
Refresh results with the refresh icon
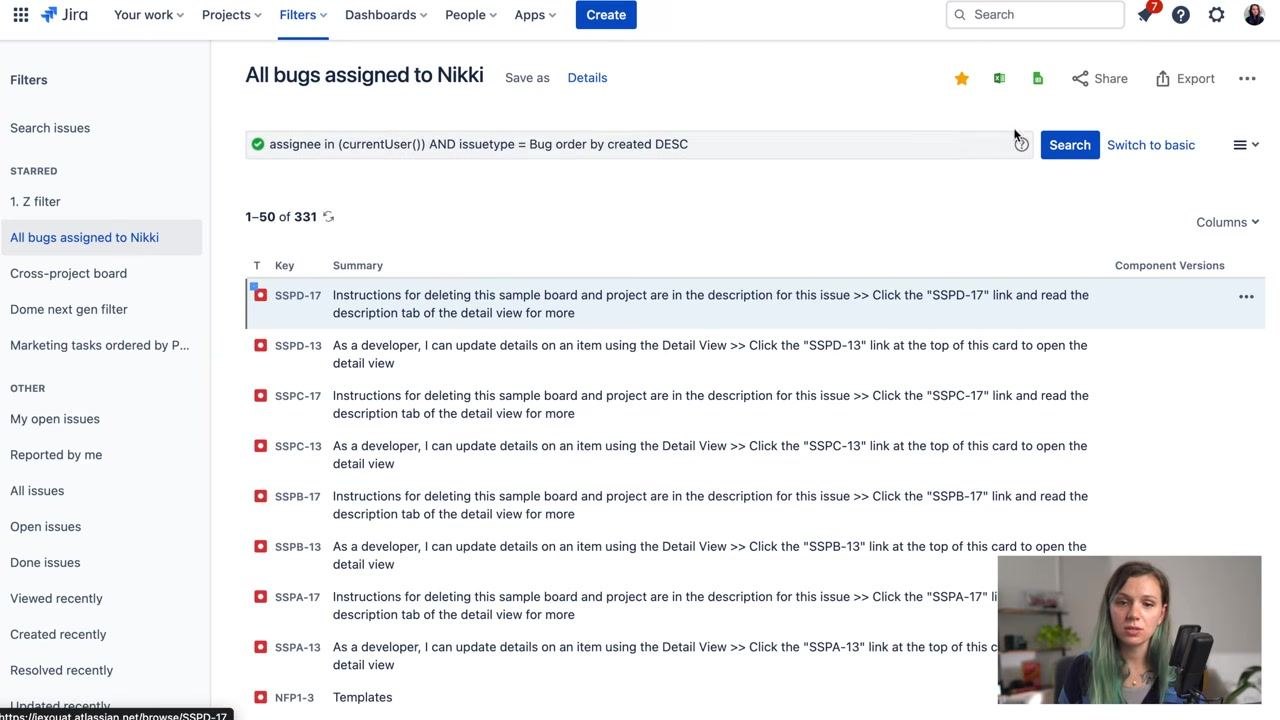pos(328,217)
